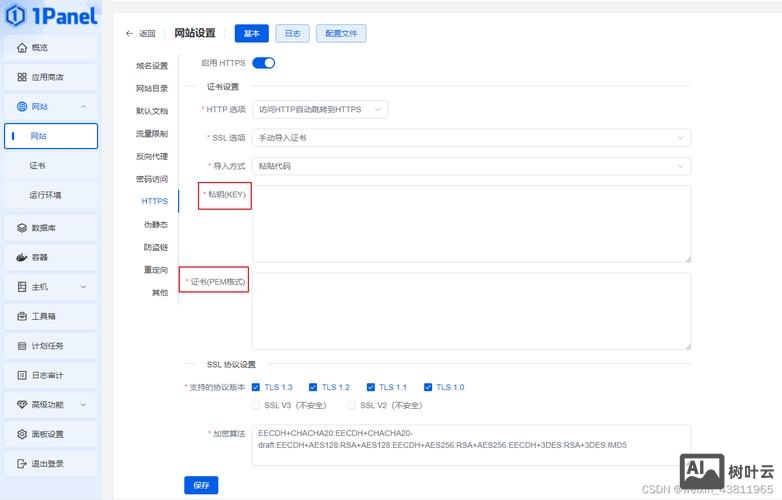Select 伪静态 in settings menu

coord(156,224)
